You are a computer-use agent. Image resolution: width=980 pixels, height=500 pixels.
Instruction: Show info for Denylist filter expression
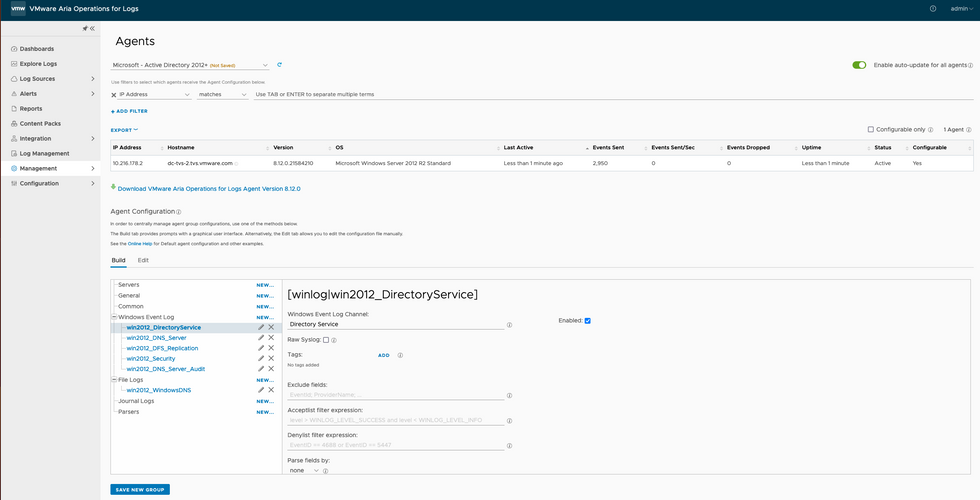[x=509, y=446]
